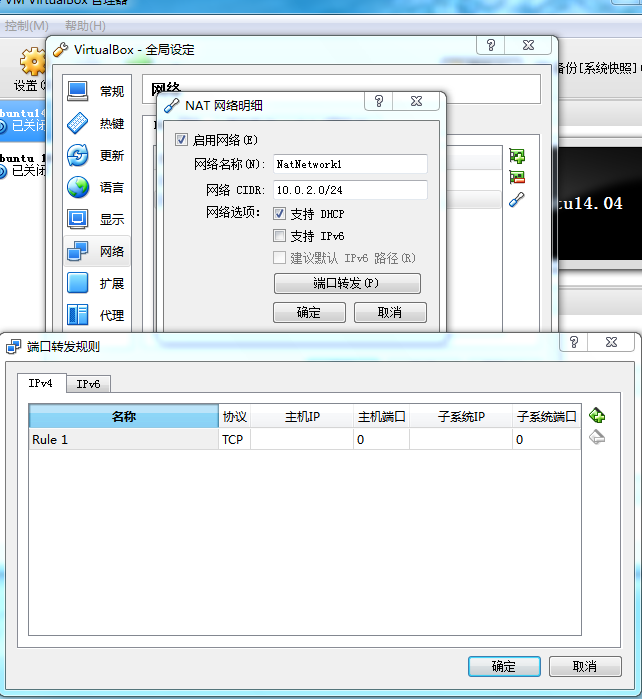This screenshot has height=699, width=642.
Task: Select the 'Rule 1' name cell
Action: 123,440
